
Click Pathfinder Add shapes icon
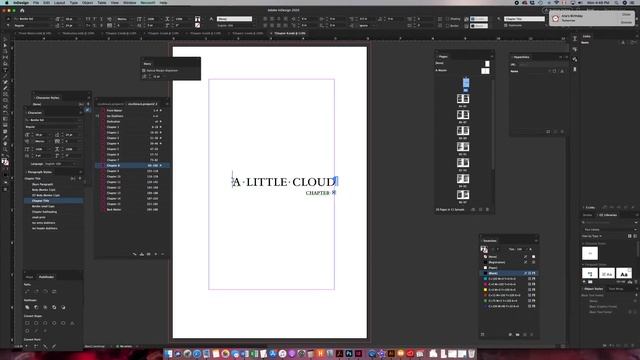27,307
